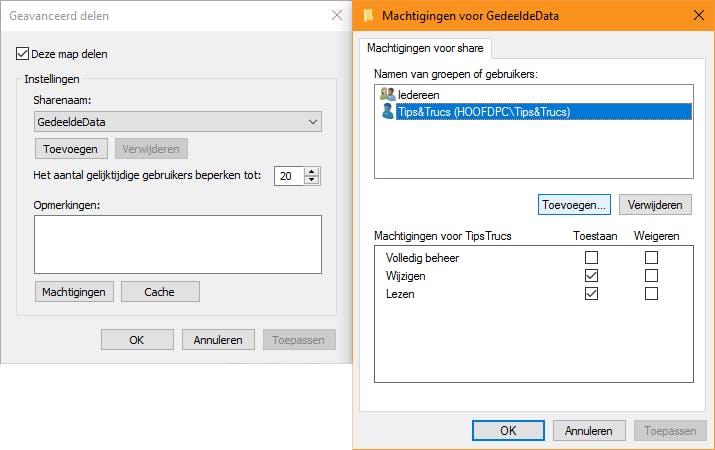
Task: Click the Iedereen group icon
Action: 388,94
